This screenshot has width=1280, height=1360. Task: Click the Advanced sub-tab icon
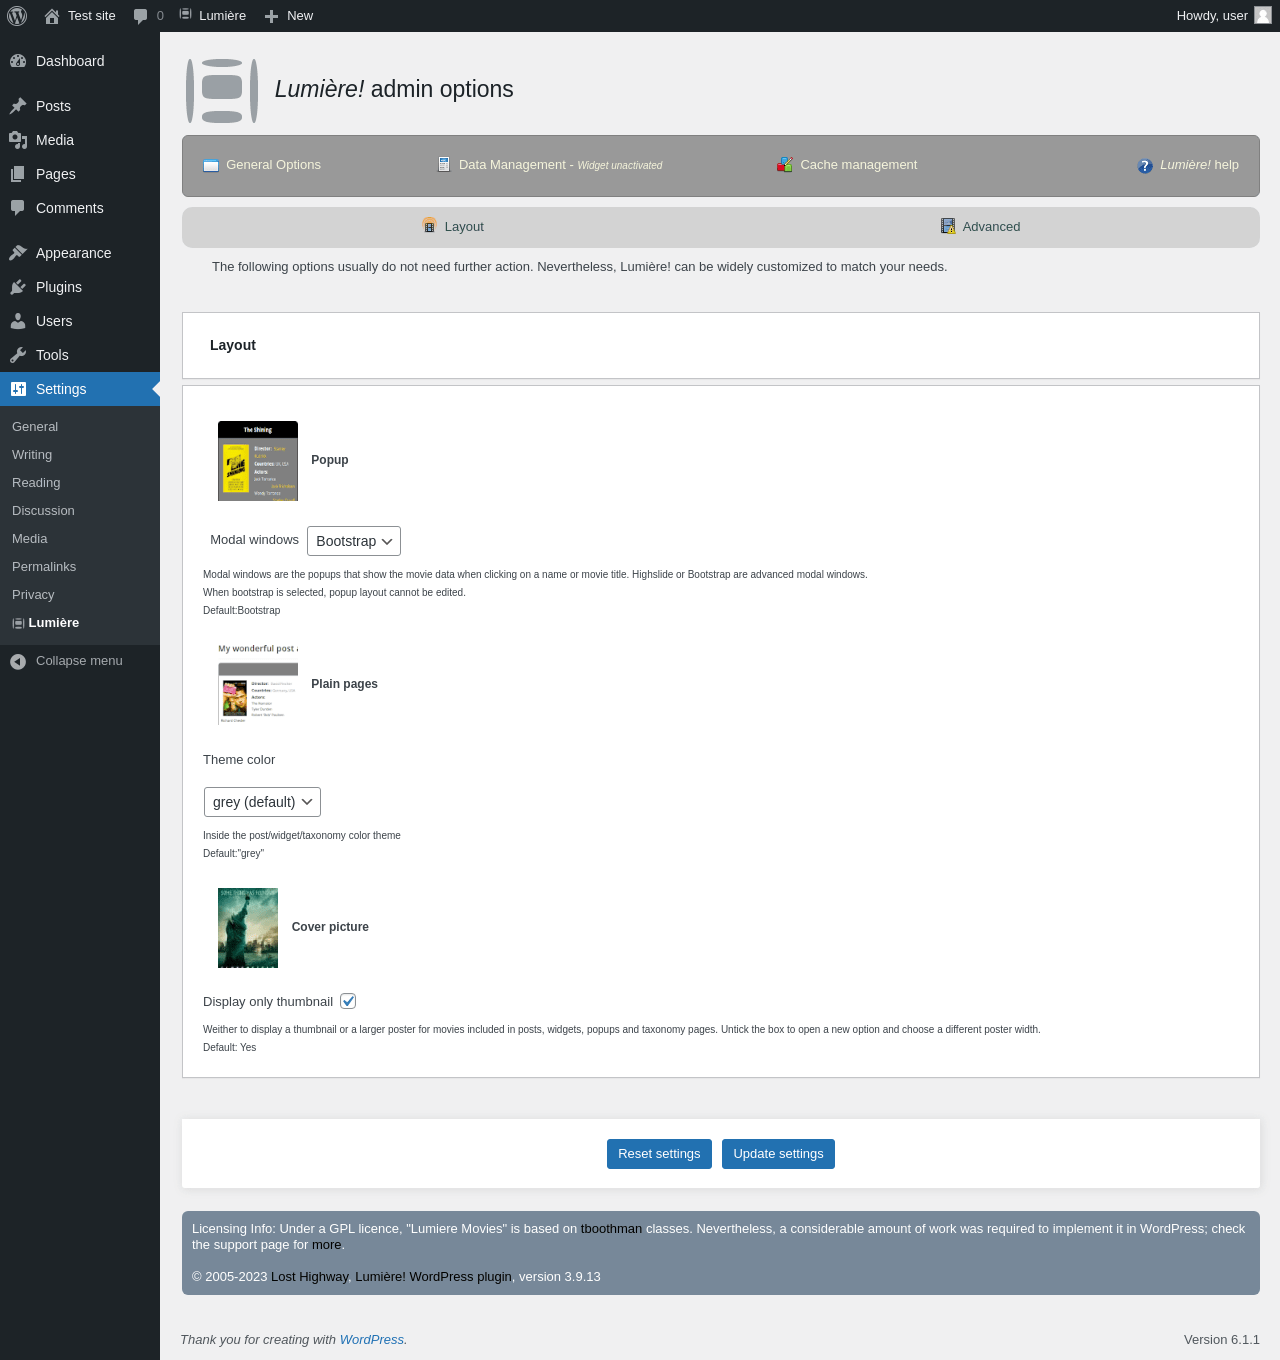click(948, 226)
